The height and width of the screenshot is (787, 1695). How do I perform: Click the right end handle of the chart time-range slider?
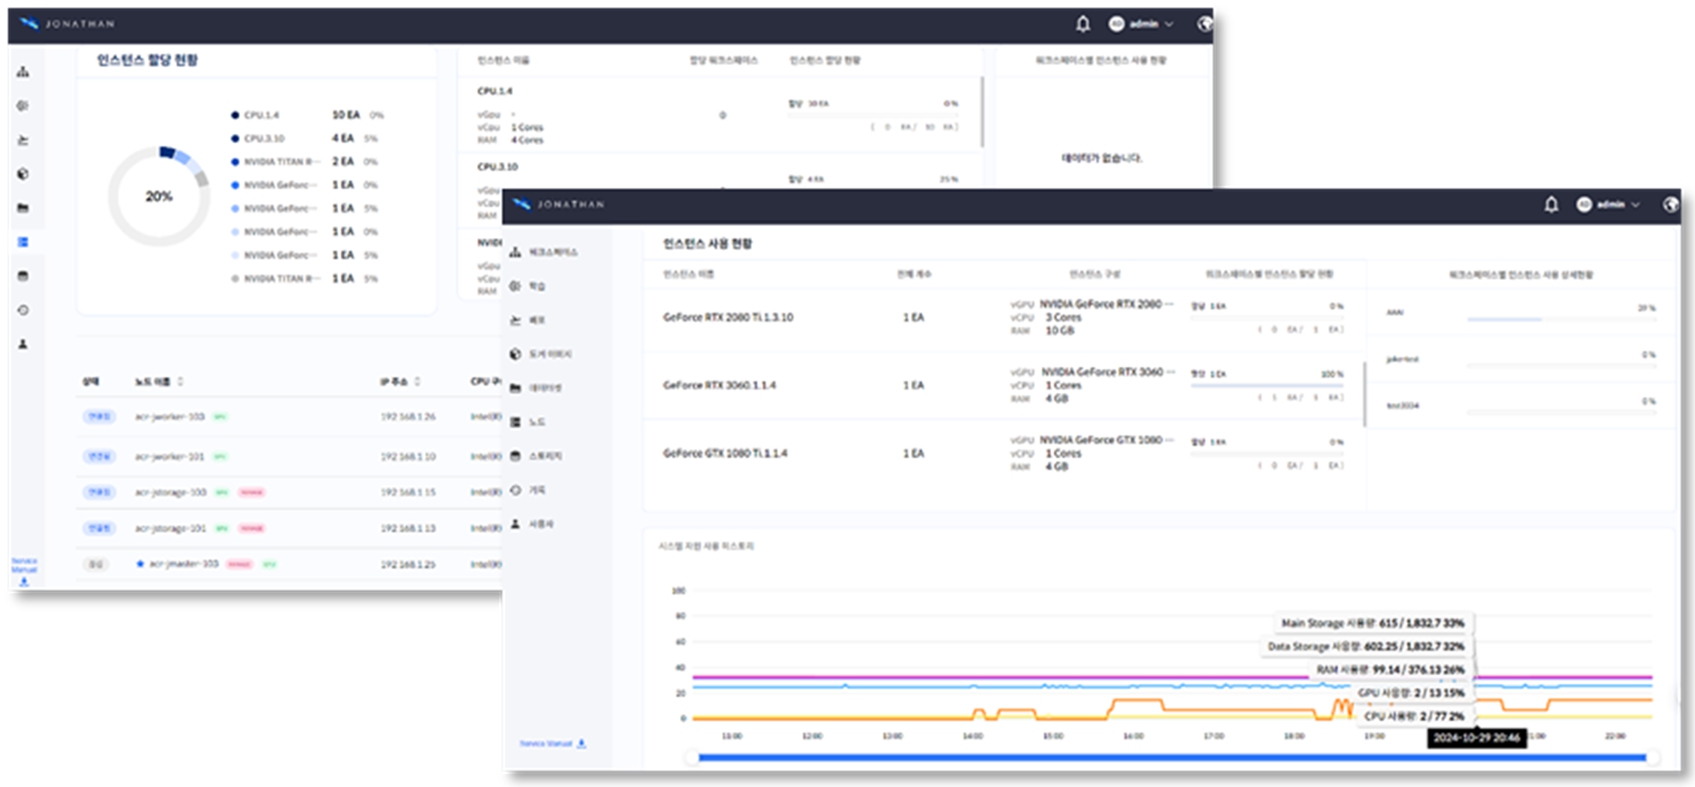[1651, 758]
